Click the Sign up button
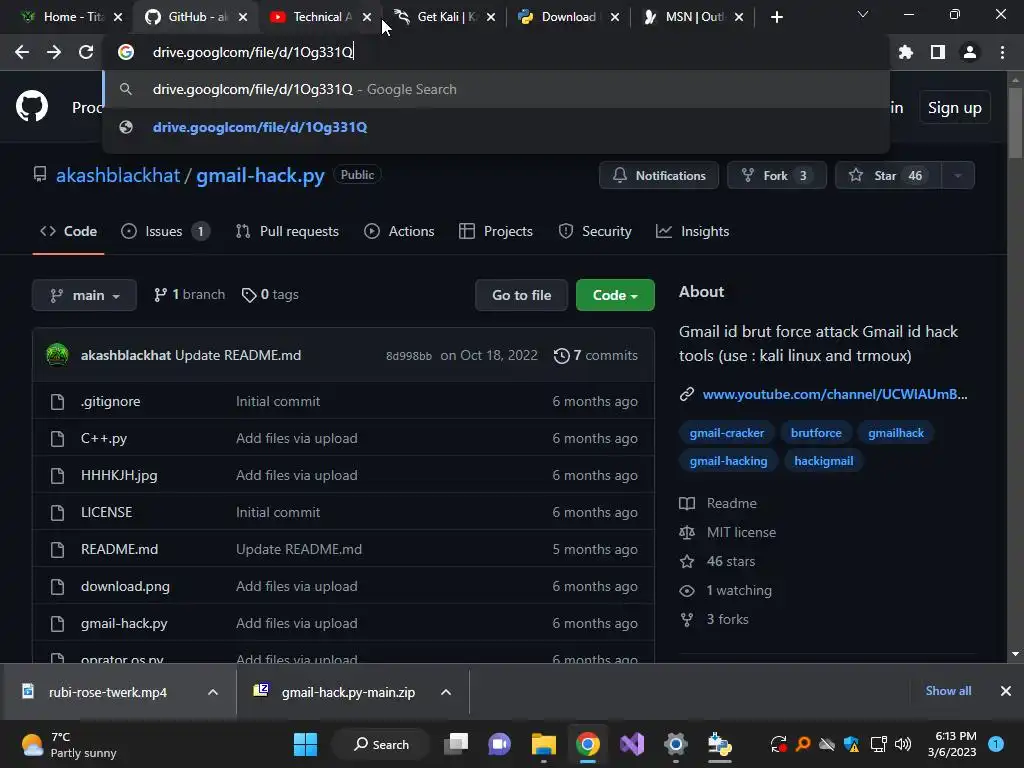Screen dimensions: 1024x768 [x=954, y=108]
